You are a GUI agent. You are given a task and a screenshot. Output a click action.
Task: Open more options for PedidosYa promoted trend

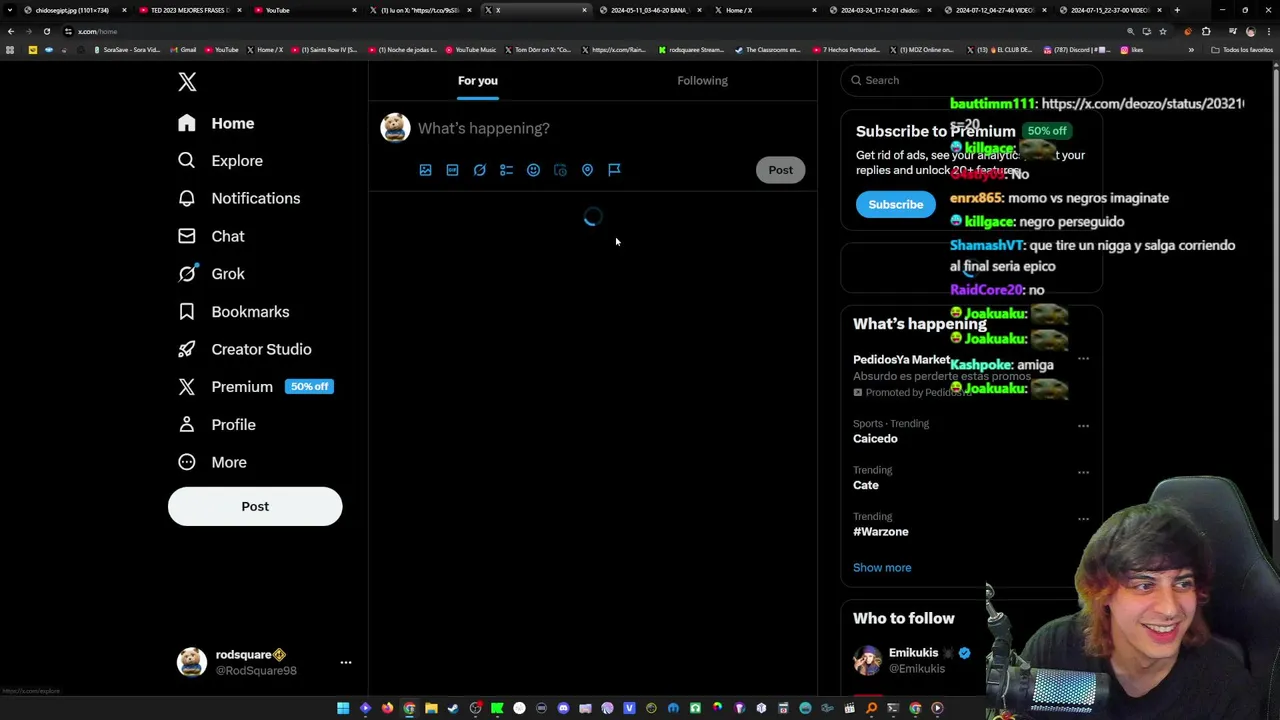[1083, 359]
